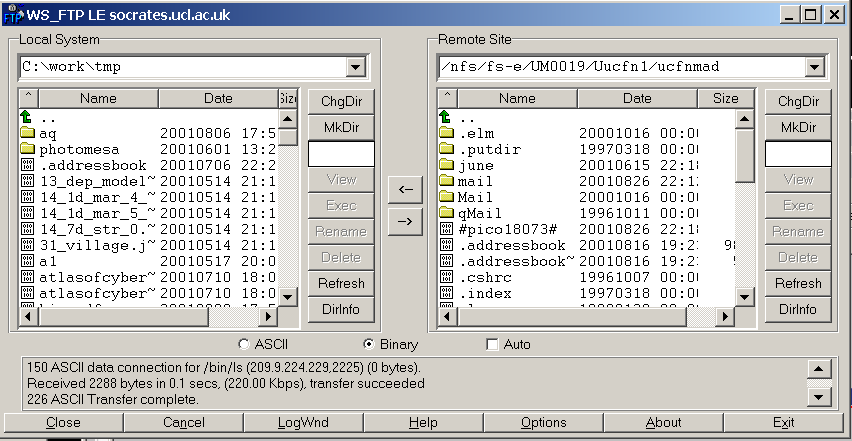Open the remote directory path dropdown

pyautogui.click(x=813, y=67)
